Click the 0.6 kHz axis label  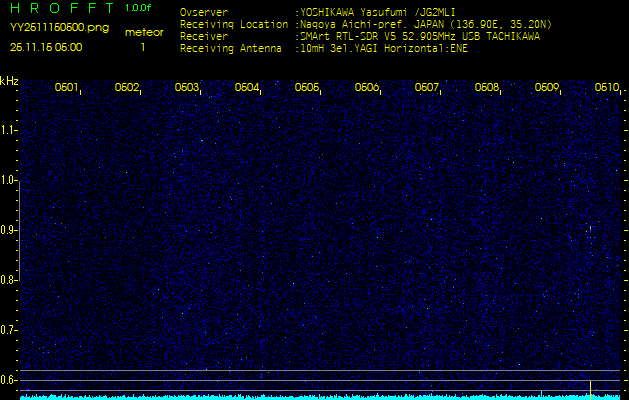click(7, 380)
